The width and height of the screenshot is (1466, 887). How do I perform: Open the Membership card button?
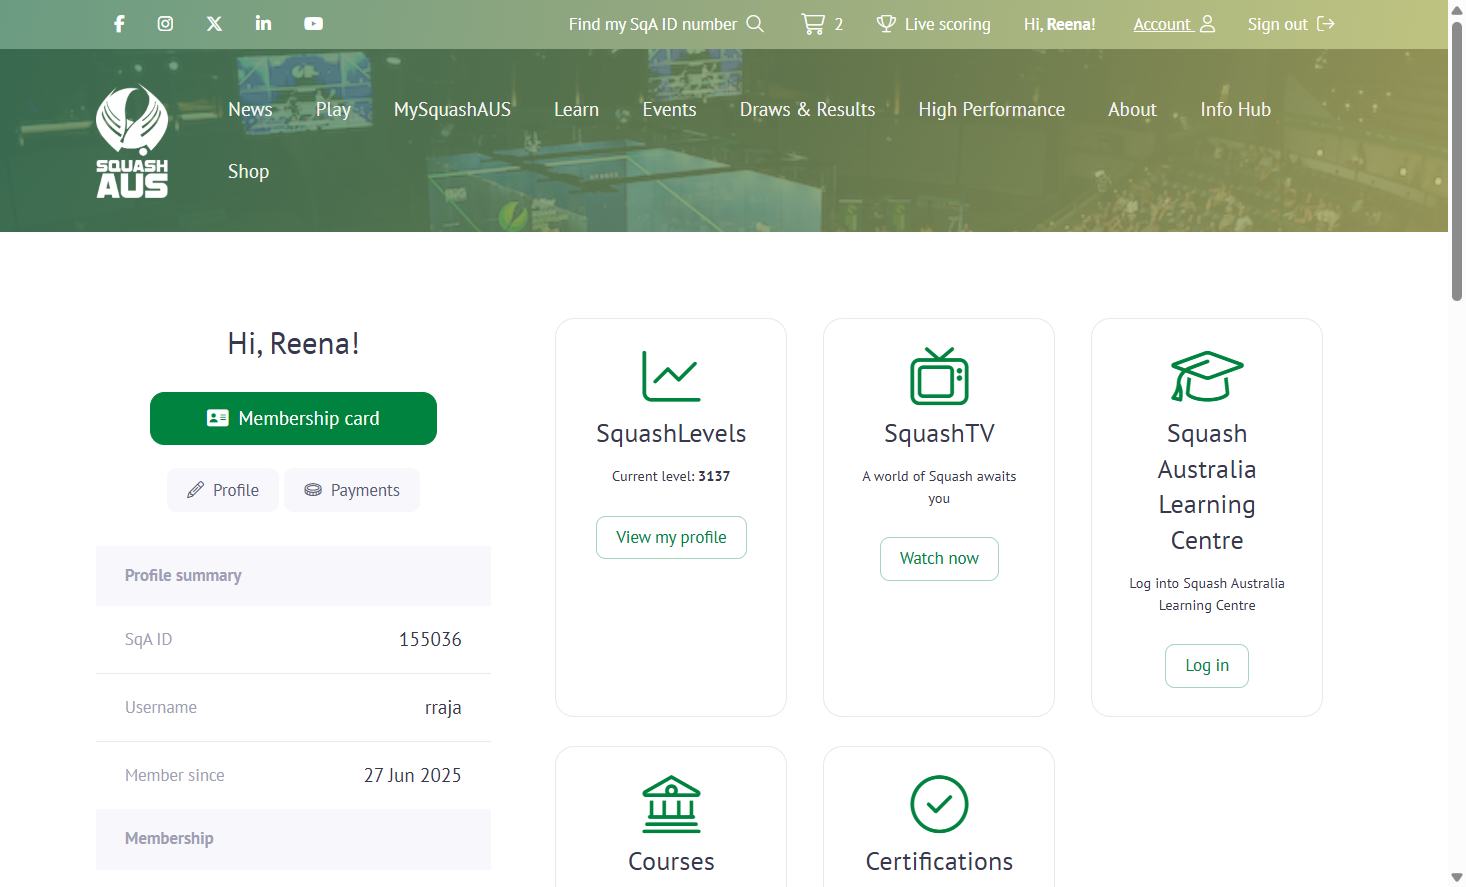pyautogui.click(x=293, y=418)
